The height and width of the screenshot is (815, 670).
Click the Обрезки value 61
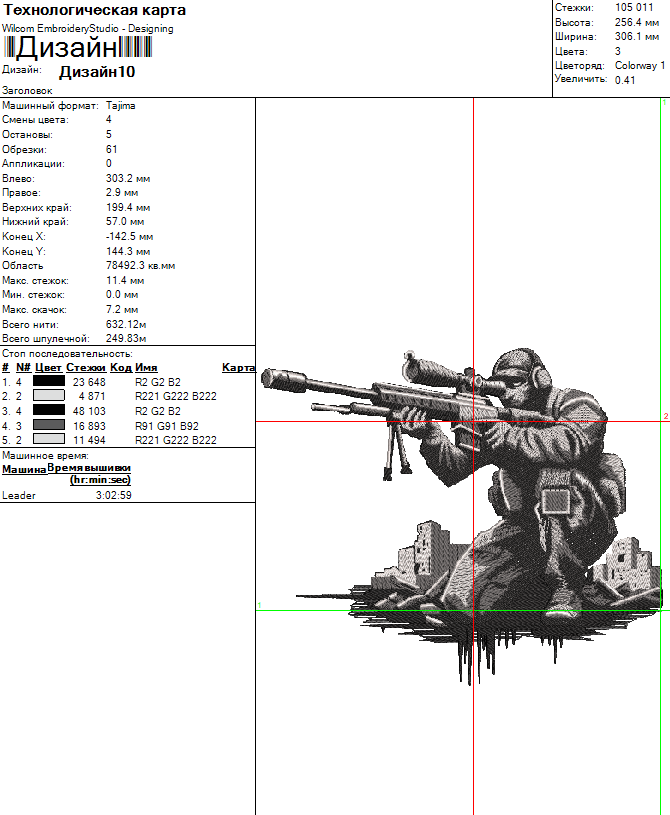click(112, 149)
